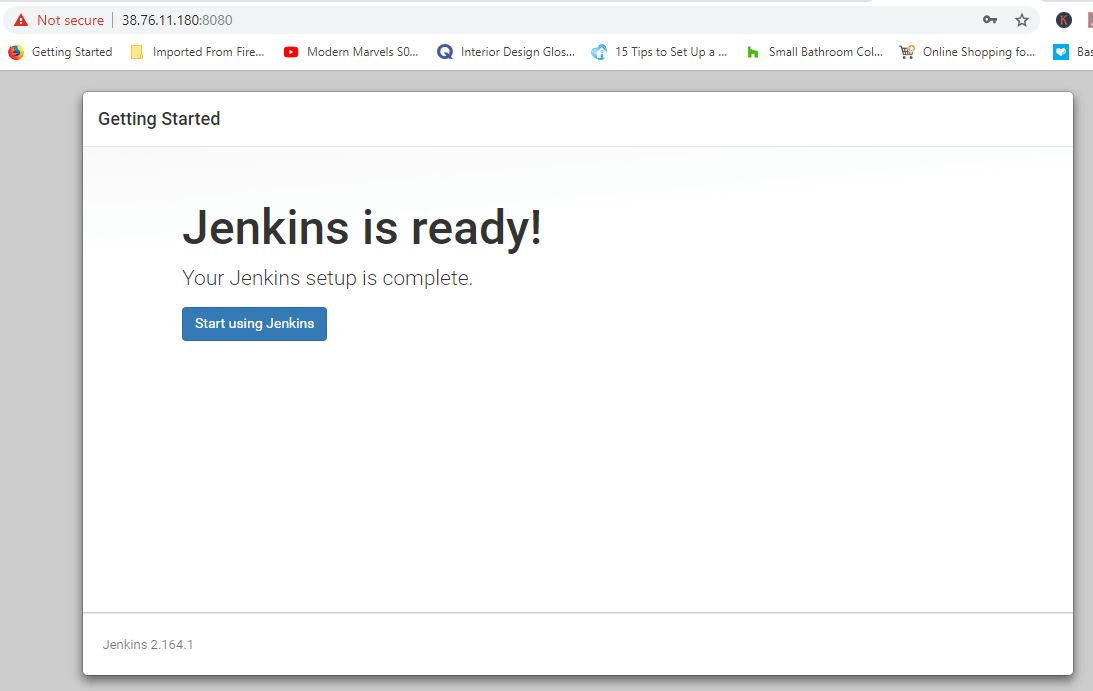The width and height of the screenshot is (1093, 691).
Task: Click the Jenkins is ready! heading
Action: [362, 228]
